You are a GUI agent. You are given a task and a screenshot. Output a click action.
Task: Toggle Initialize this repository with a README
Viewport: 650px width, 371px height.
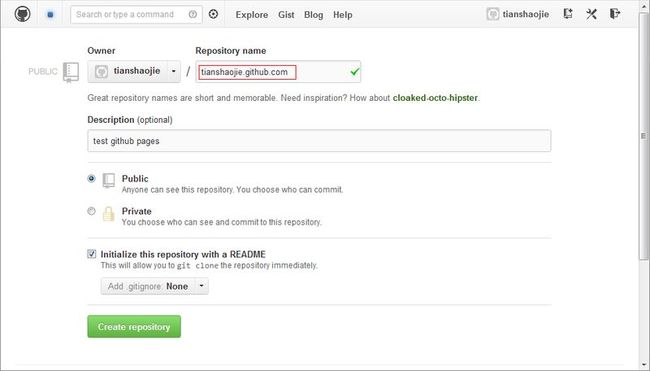pyautogui.click(x=92, y=254)
